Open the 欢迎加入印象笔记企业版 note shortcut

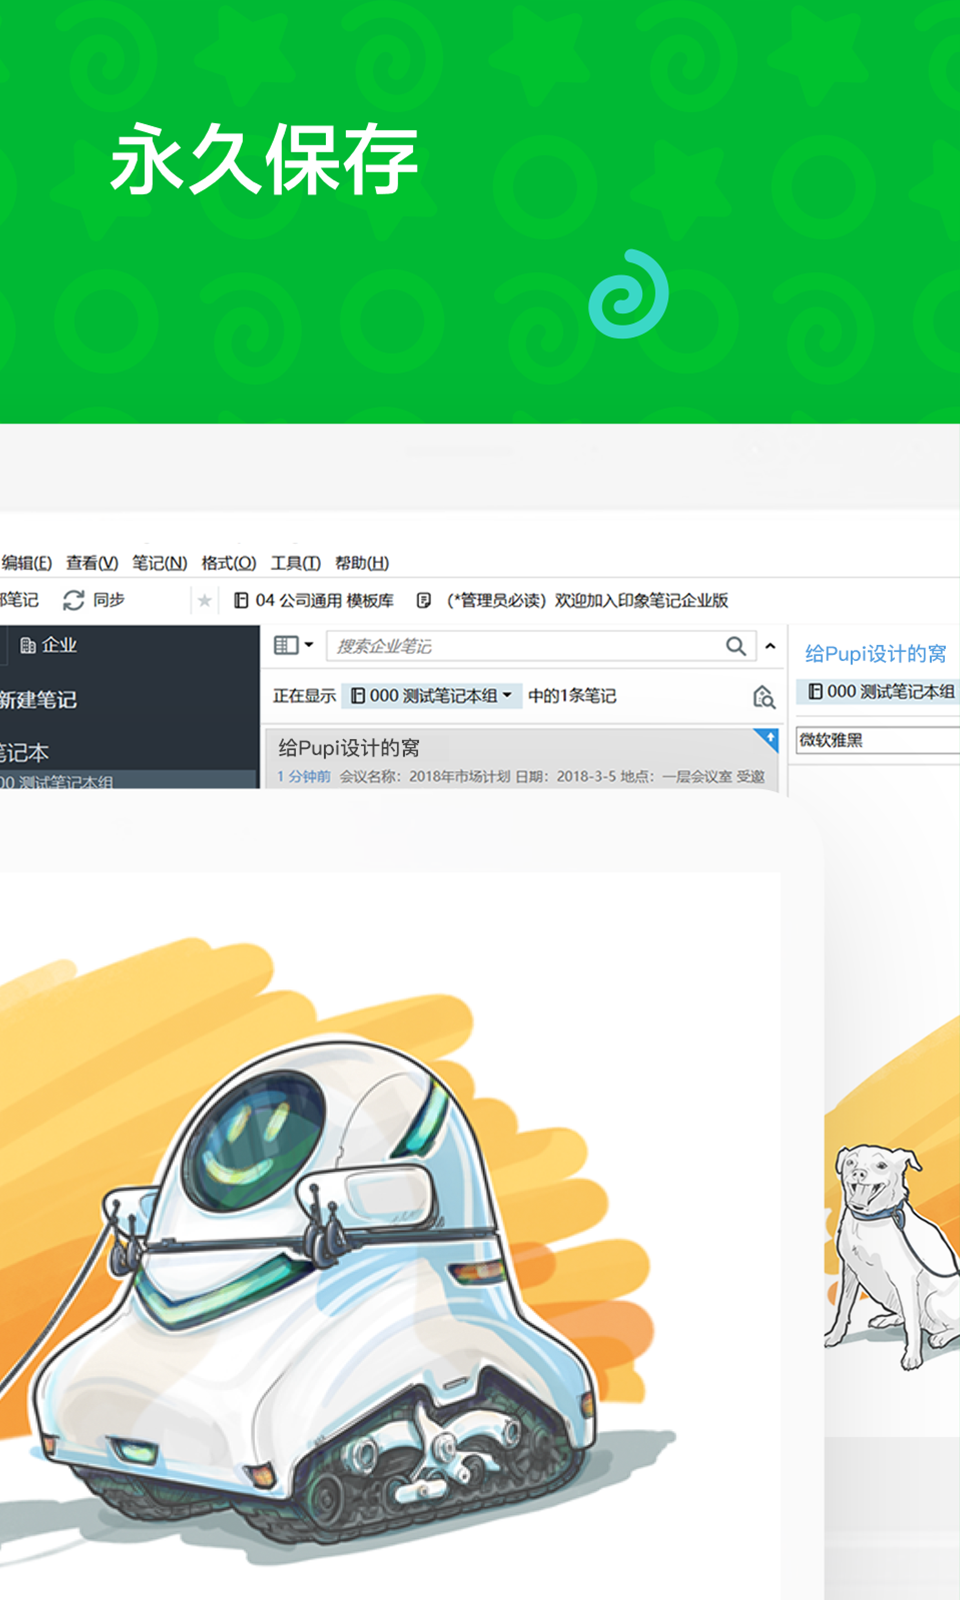click(x=572, y=601)
